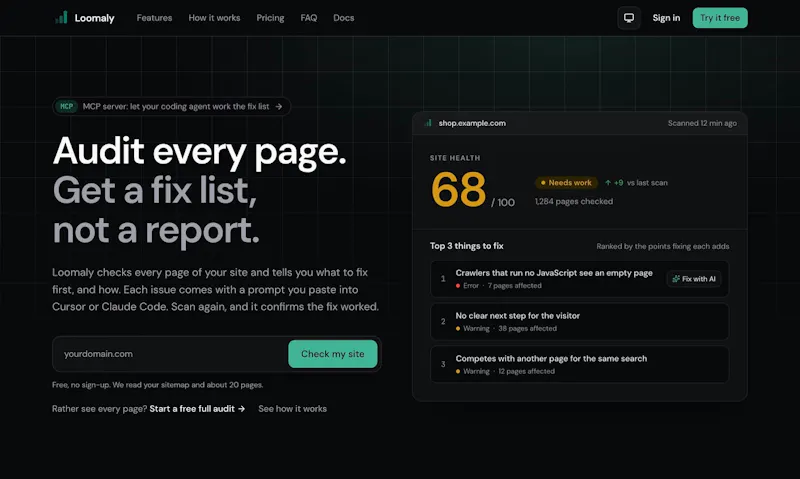Click Scanned 12 min ago text
Viewport: 800px width, 479px height.
tap(702, 123)
